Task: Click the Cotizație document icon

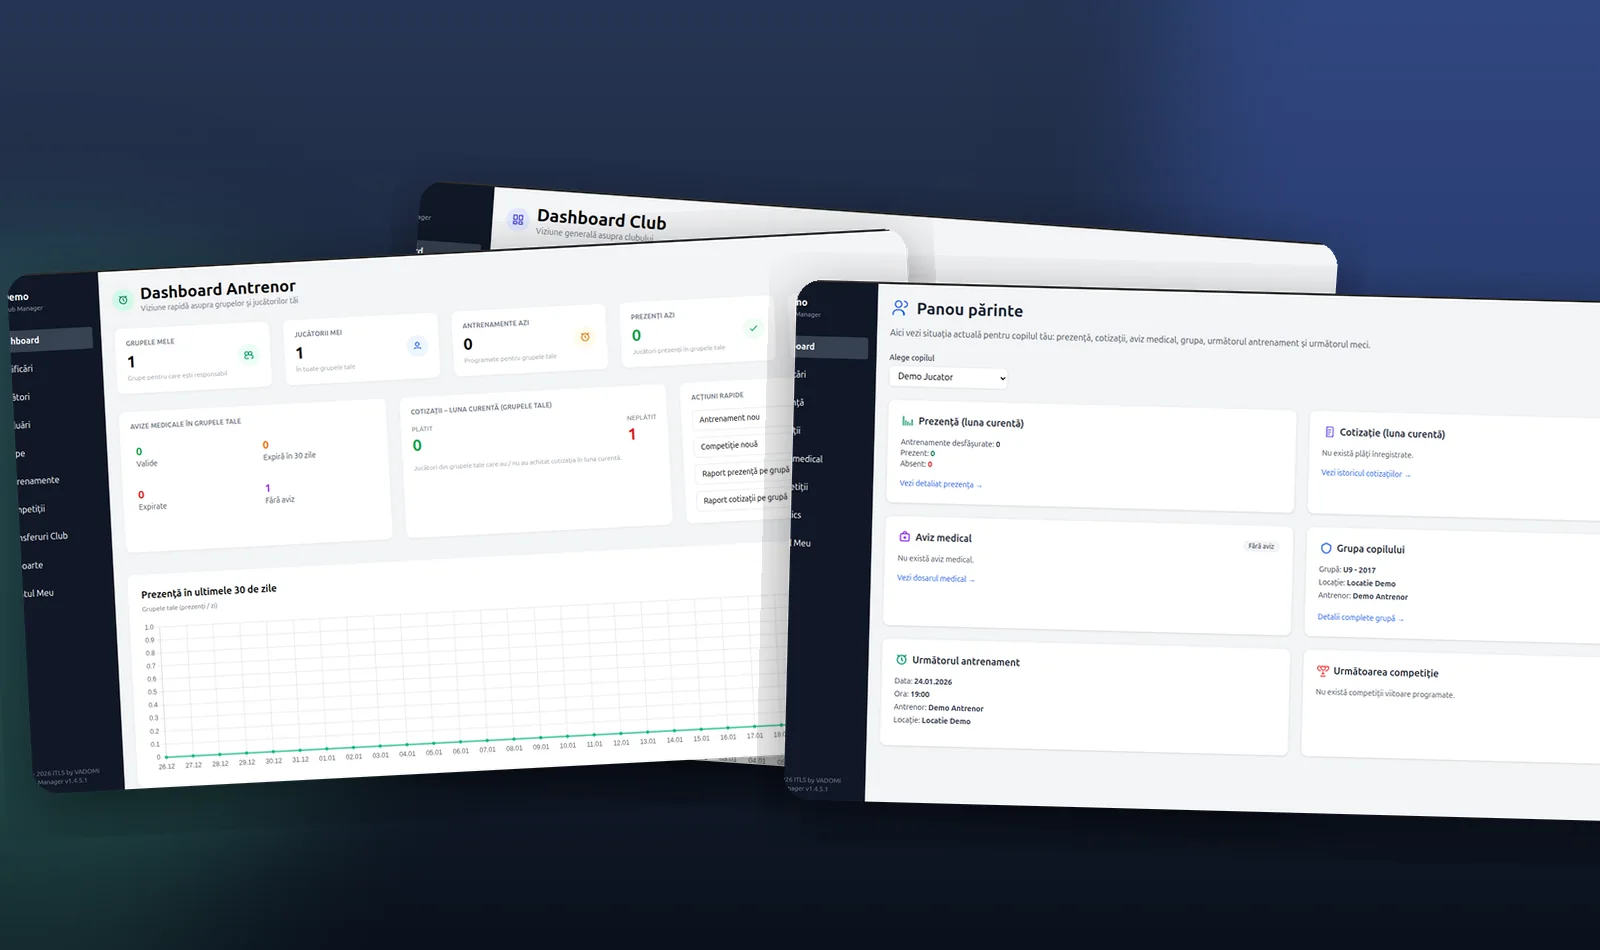Action: coord(1329,432)
